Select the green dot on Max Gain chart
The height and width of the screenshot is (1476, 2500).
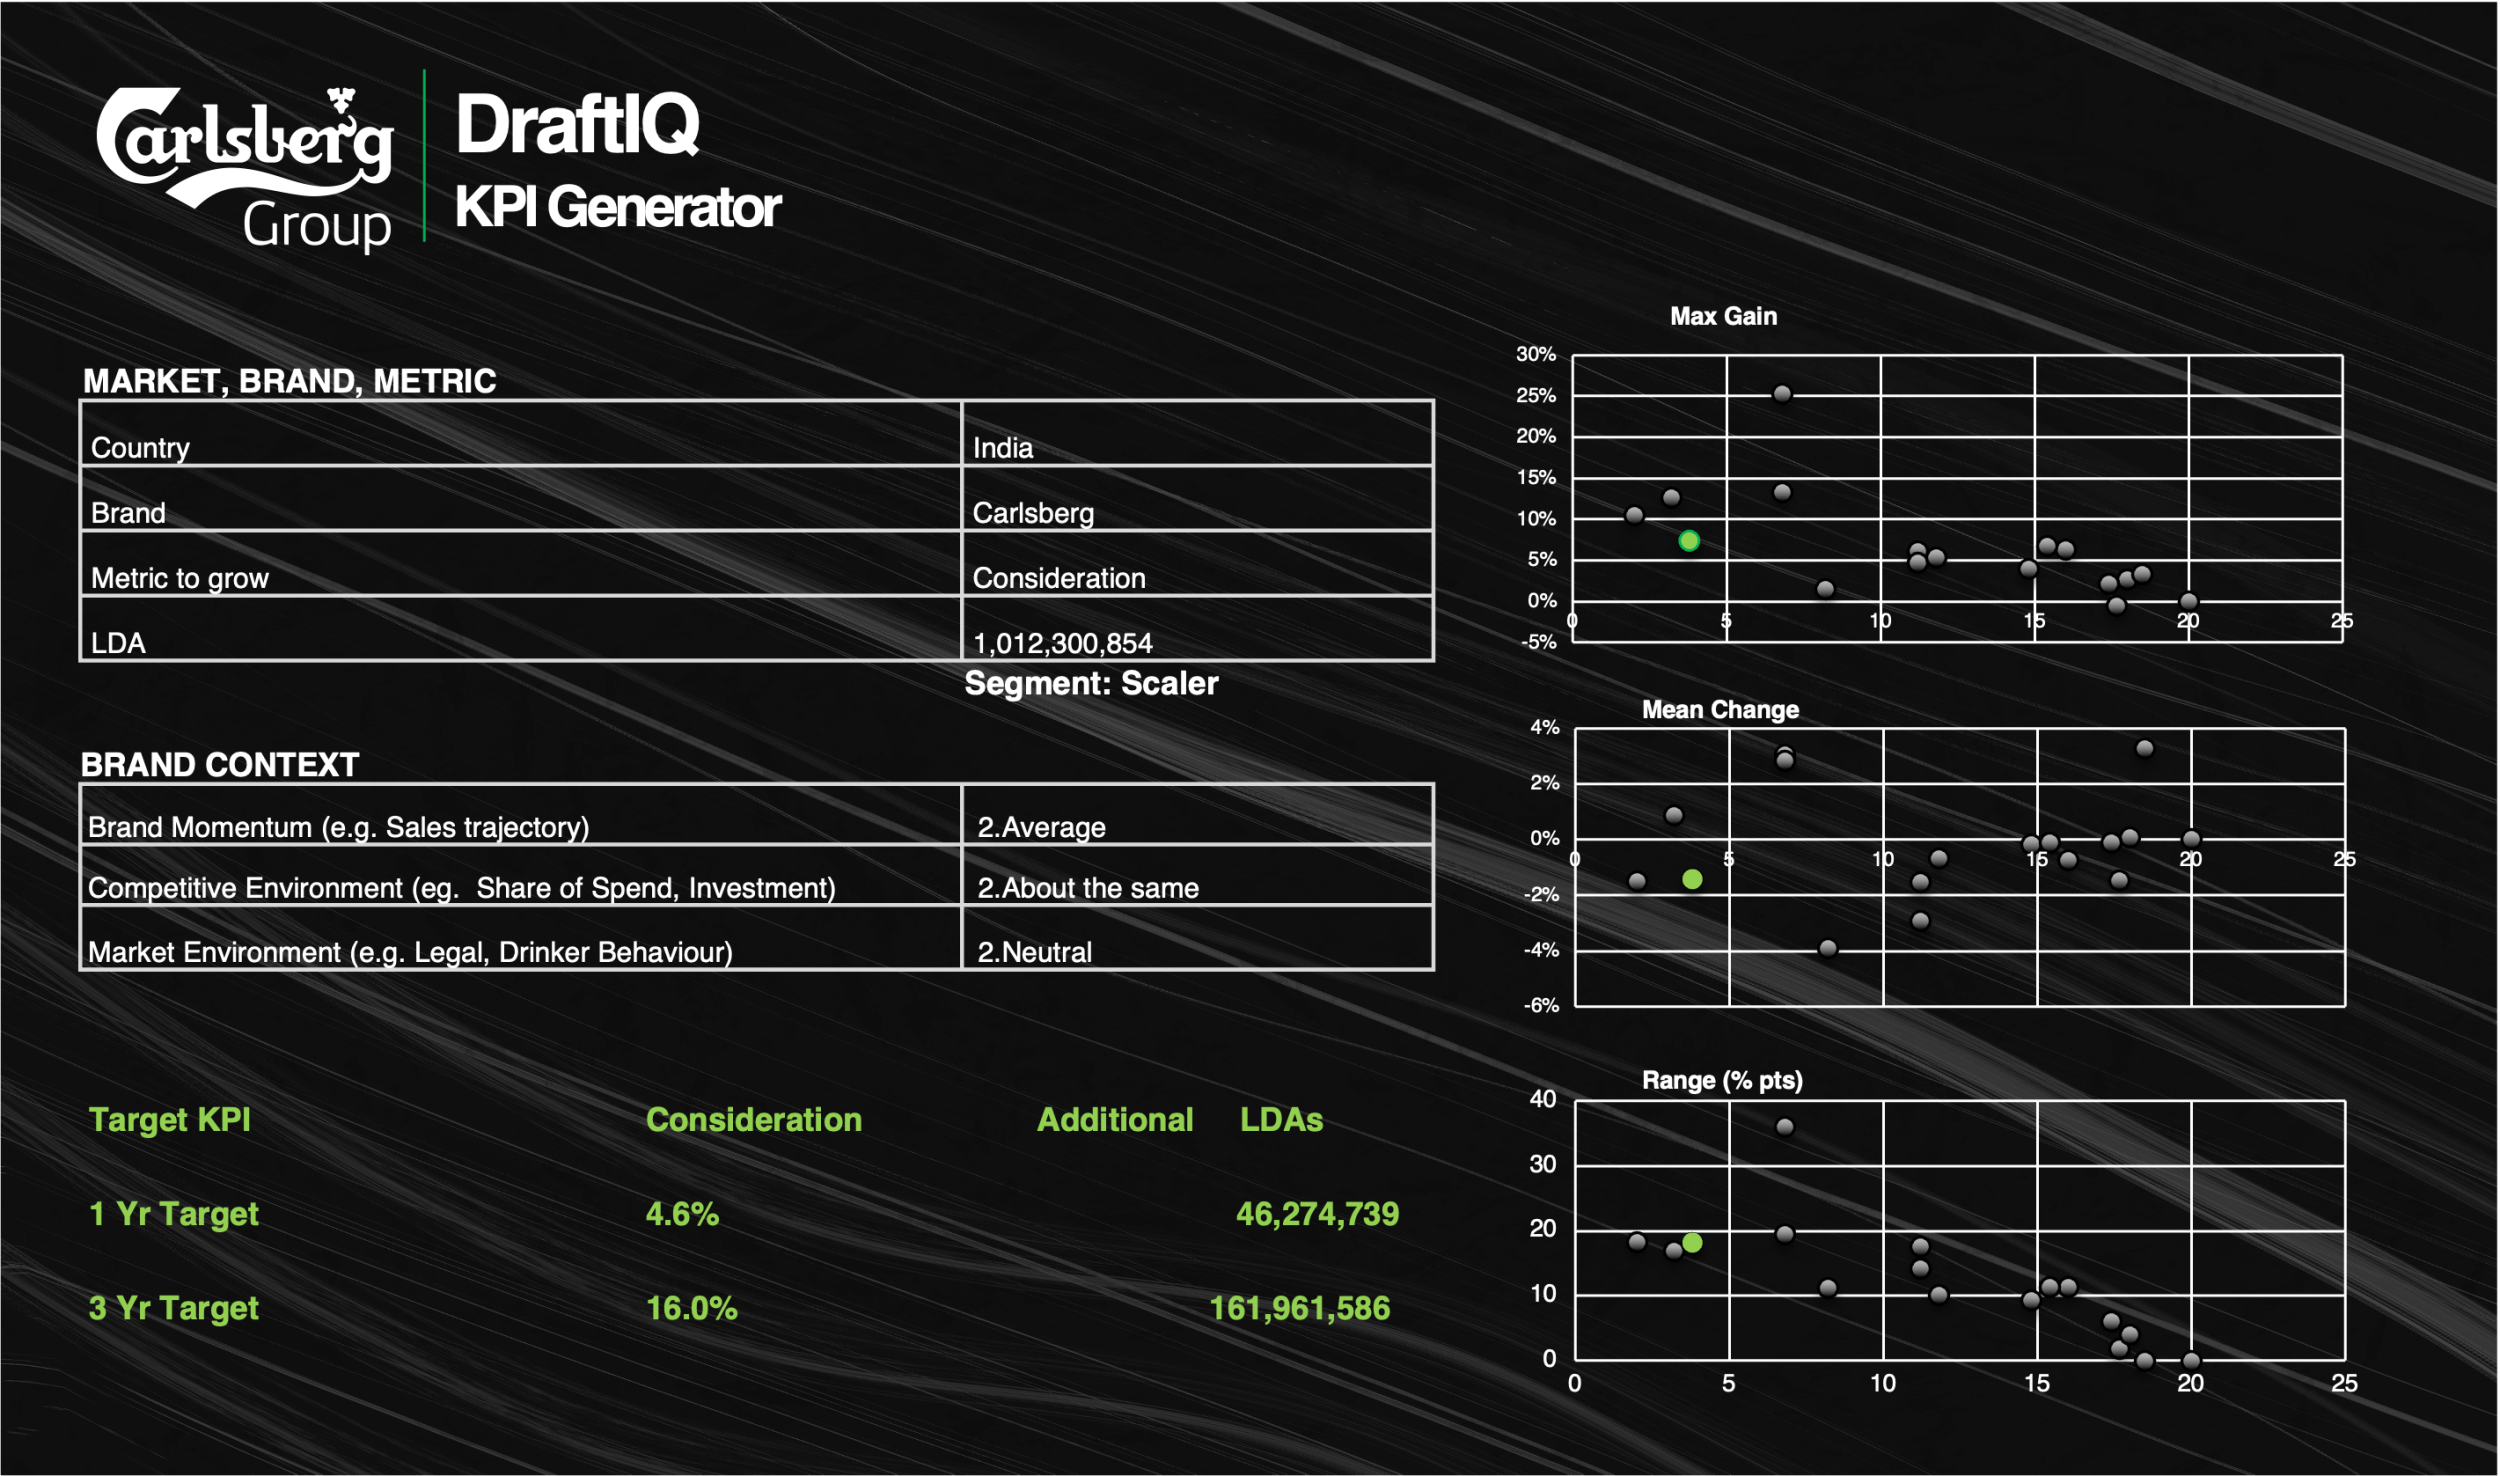pyautogui.click(x=1689, y=541)
